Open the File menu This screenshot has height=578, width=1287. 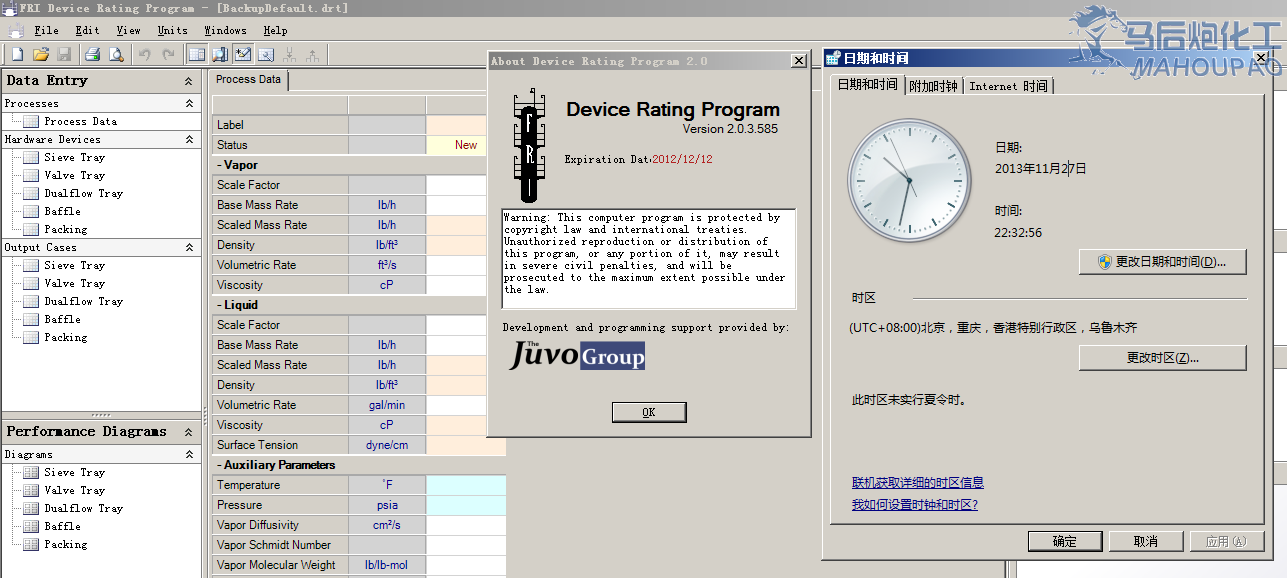pos(46,31)
